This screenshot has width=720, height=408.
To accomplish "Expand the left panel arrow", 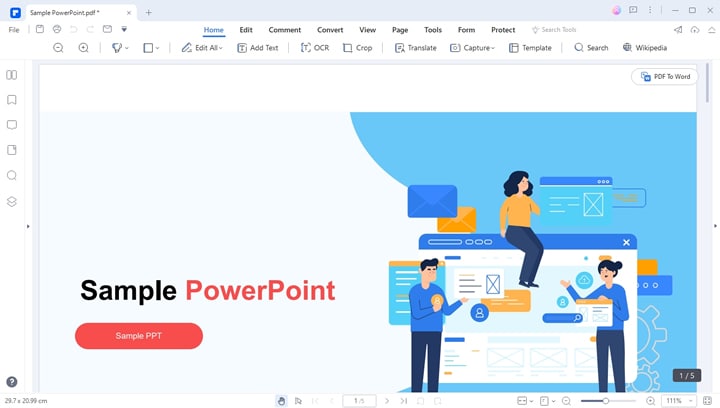I will pos(28,226).
